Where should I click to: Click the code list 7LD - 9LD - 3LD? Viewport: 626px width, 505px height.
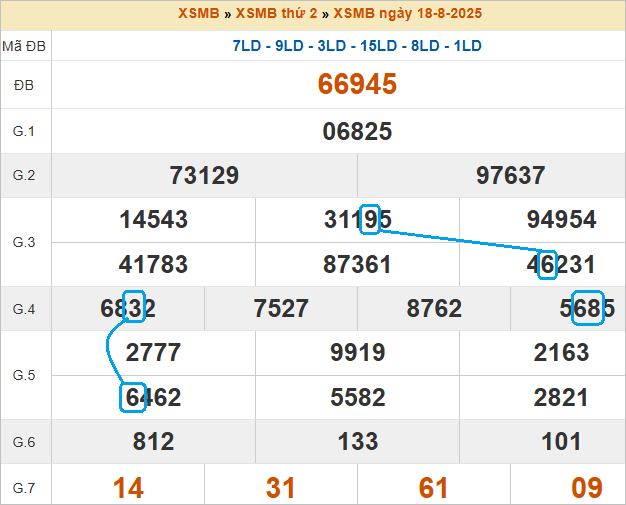(357, 46)
